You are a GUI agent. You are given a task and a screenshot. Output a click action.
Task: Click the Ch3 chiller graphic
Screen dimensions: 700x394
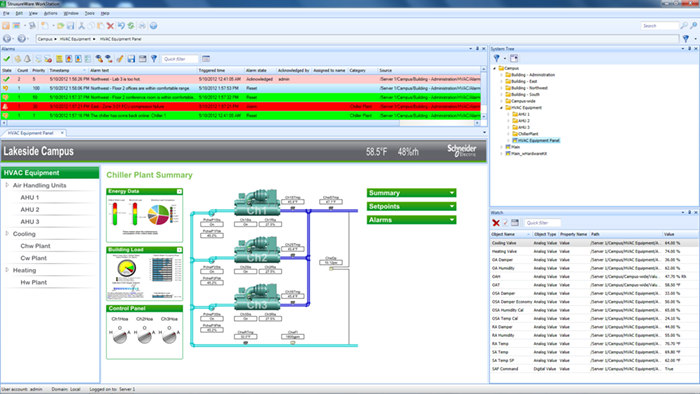click(x=258, y=298)
